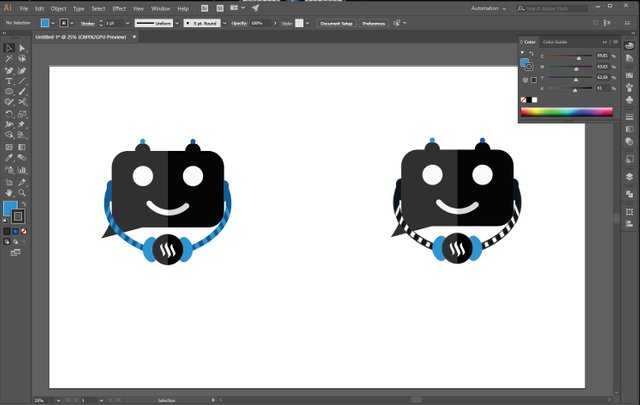Click the Cyan slider handle in Color panel

[579, 58]
